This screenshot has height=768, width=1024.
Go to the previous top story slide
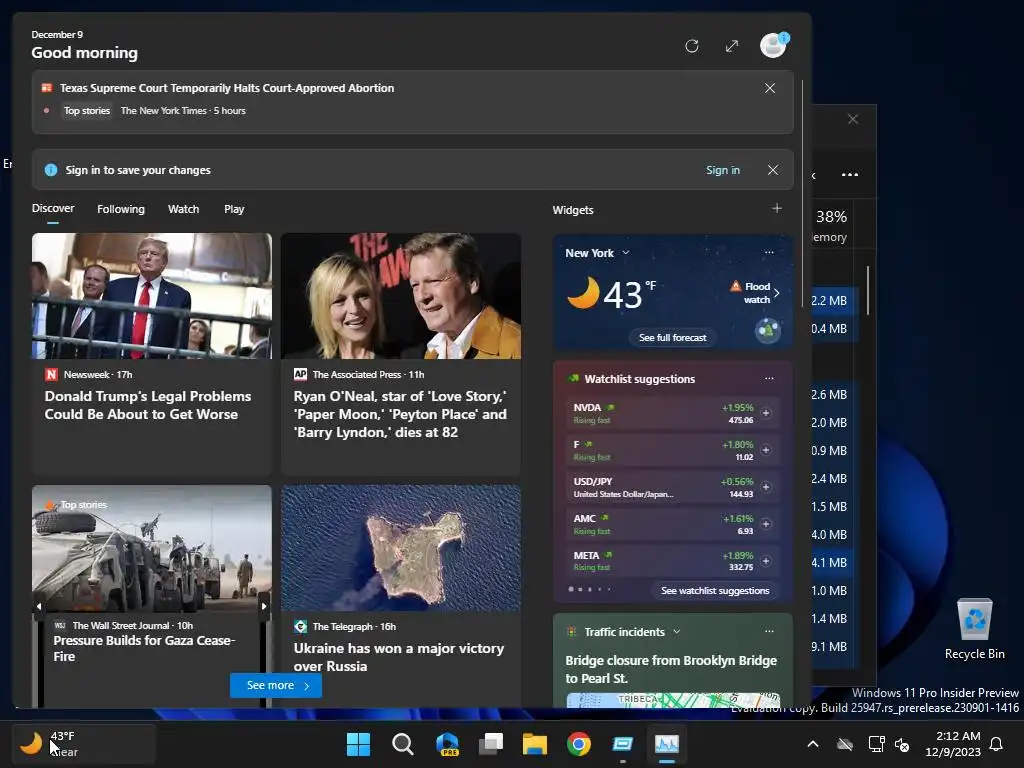click(39, 606)
